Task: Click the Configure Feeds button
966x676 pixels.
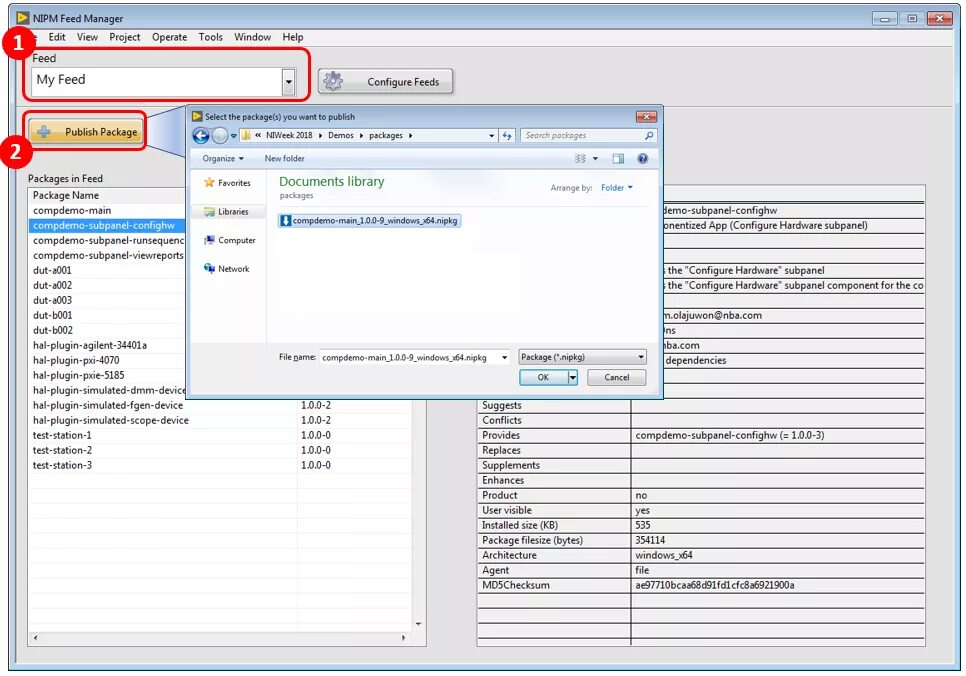Action: (386, 81)
